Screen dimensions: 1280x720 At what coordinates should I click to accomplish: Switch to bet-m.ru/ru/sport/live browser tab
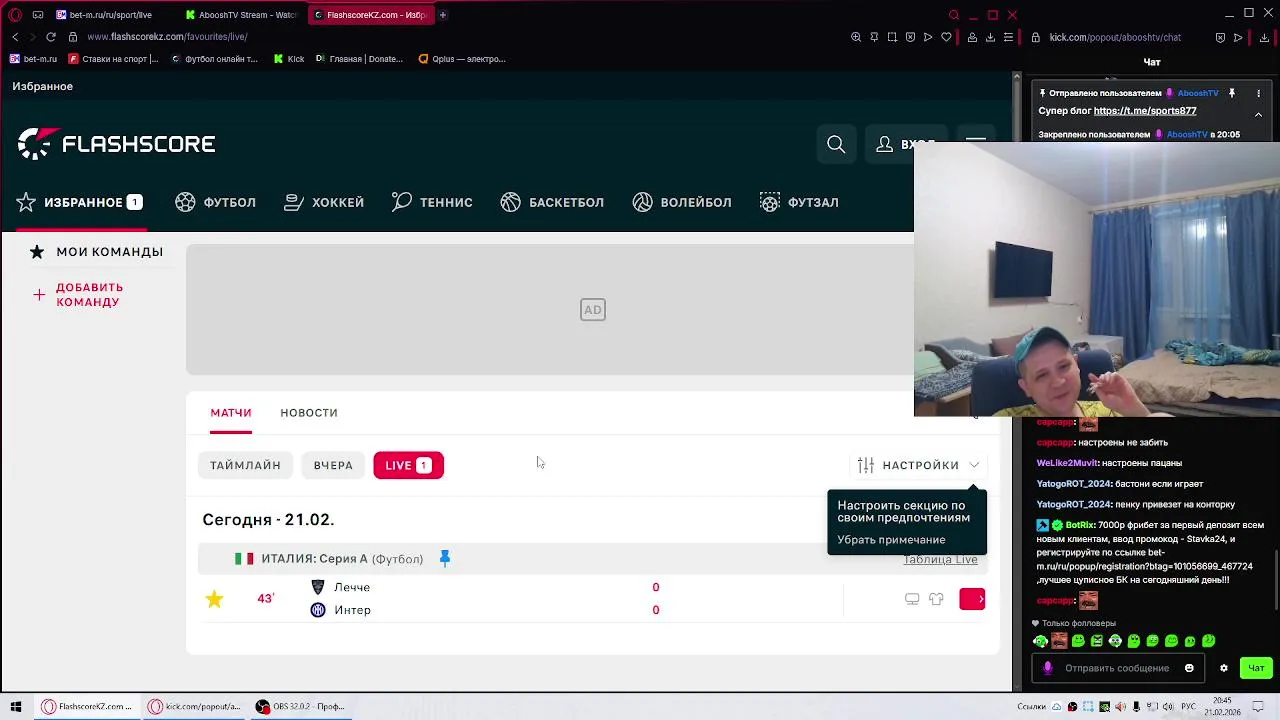(110, 15)
